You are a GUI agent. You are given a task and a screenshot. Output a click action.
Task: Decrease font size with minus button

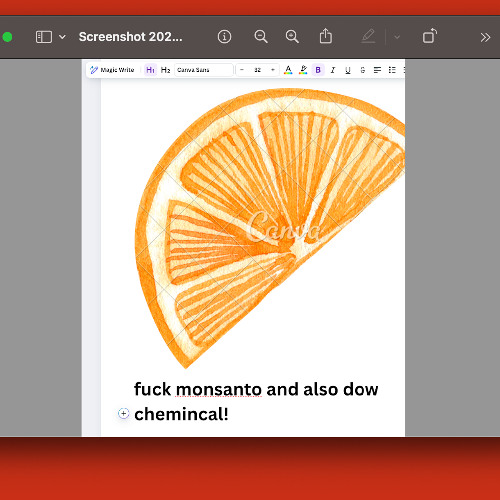coord(242,70)
